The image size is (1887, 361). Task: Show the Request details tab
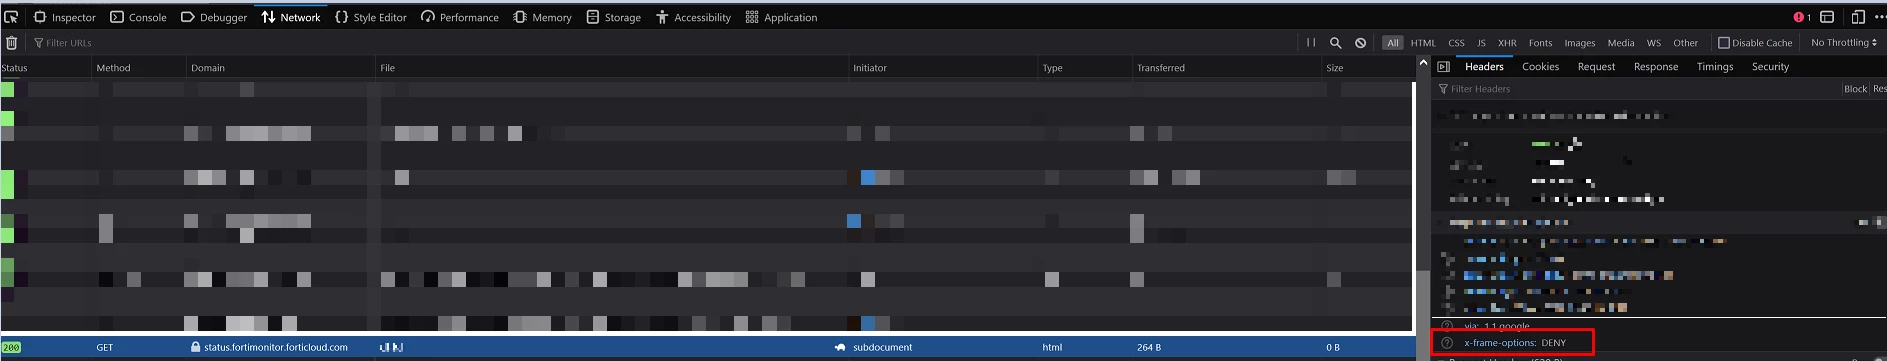coord(1596,67)
